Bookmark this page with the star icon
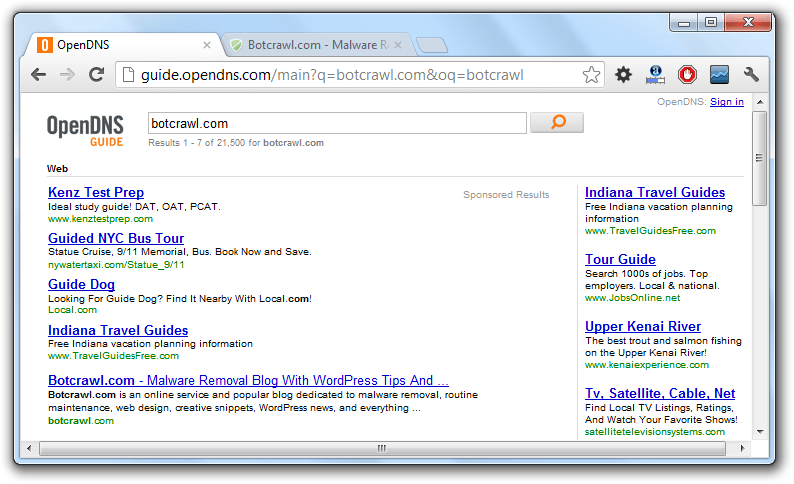 pos(591,75)
